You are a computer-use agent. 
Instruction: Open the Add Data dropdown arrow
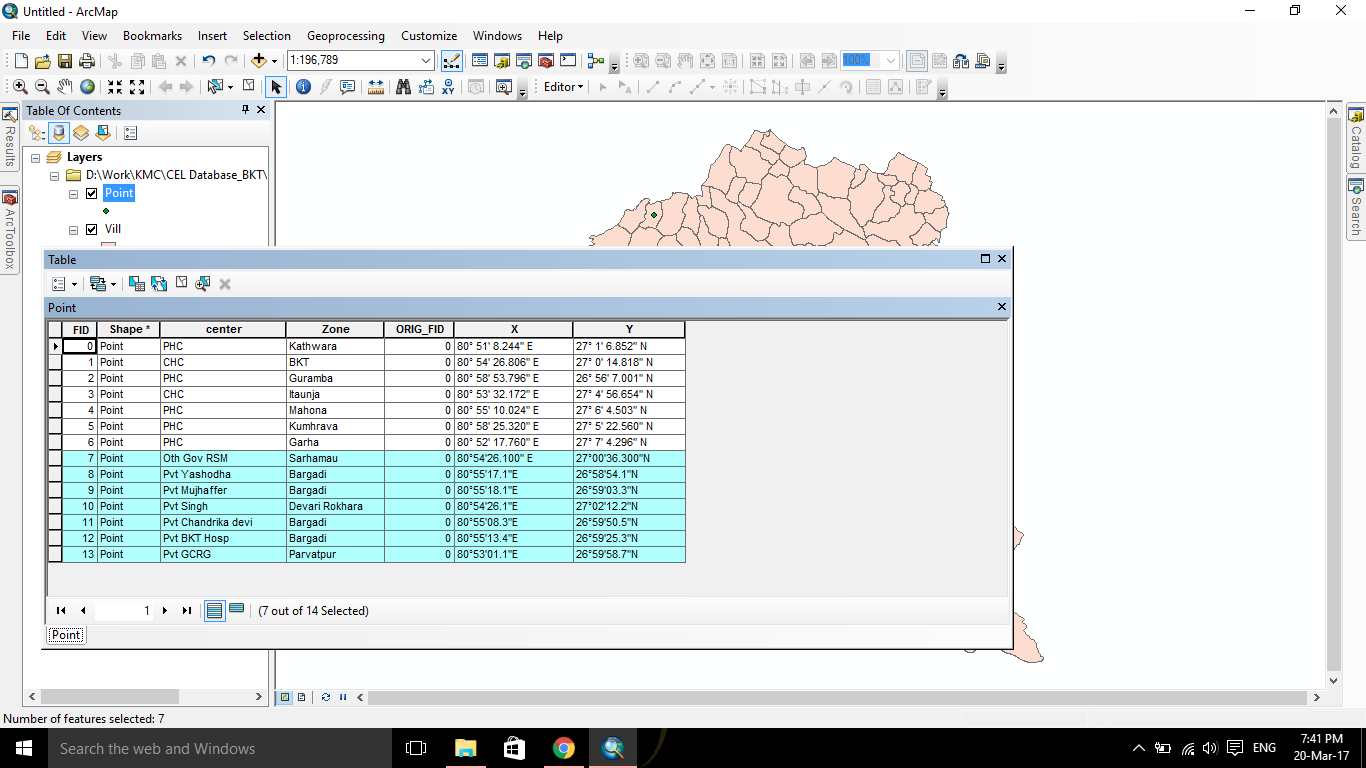[x=274, y=61]
